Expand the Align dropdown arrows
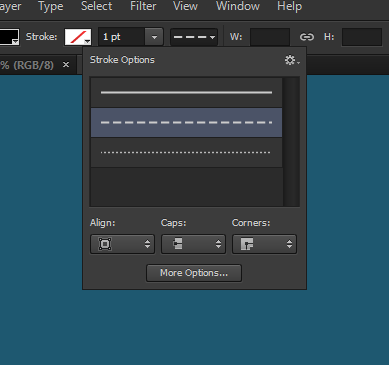This screenshot has height=365, width=389. (x=147, y=244)
